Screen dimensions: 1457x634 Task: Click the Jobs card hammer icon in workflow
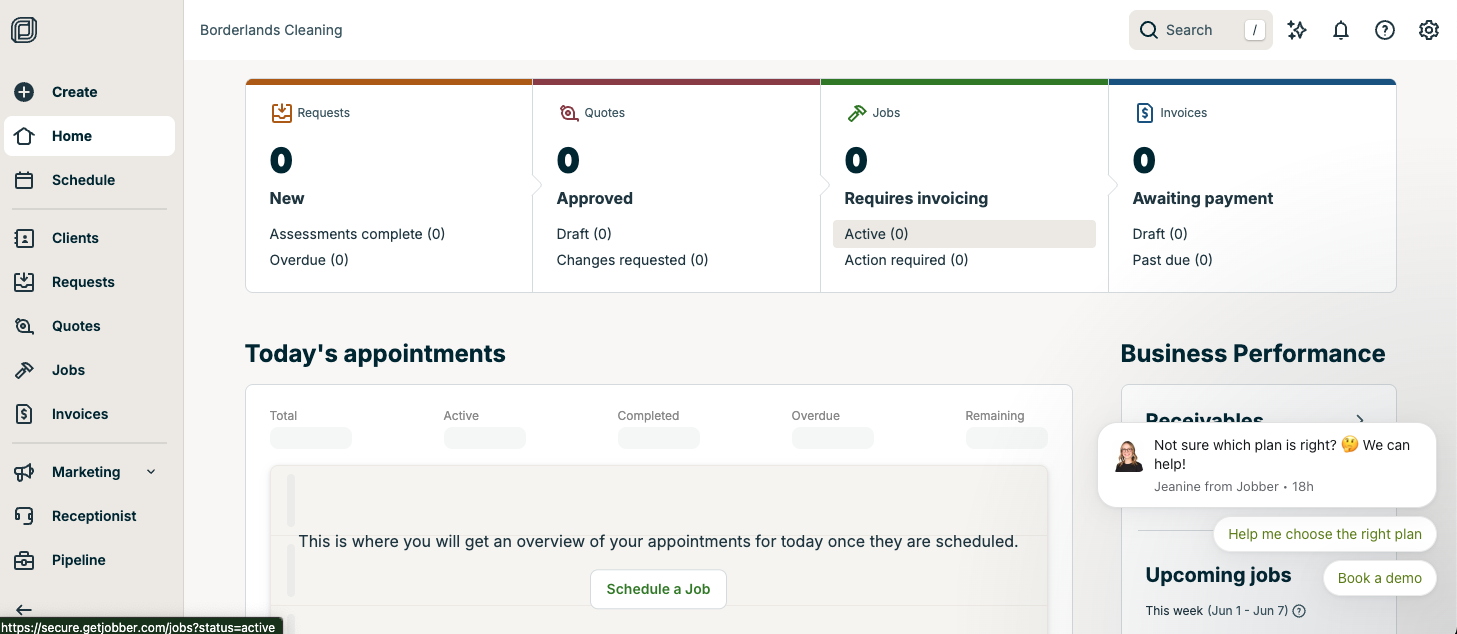pyautogui.click(x=857, y=113)
